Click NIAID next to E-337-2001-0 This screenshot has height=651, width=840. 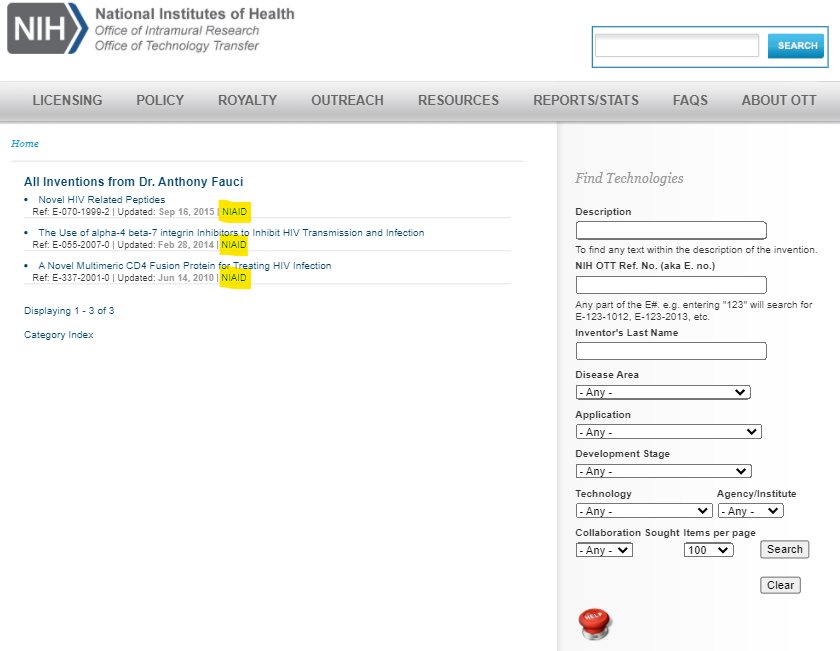pos(234,278)
